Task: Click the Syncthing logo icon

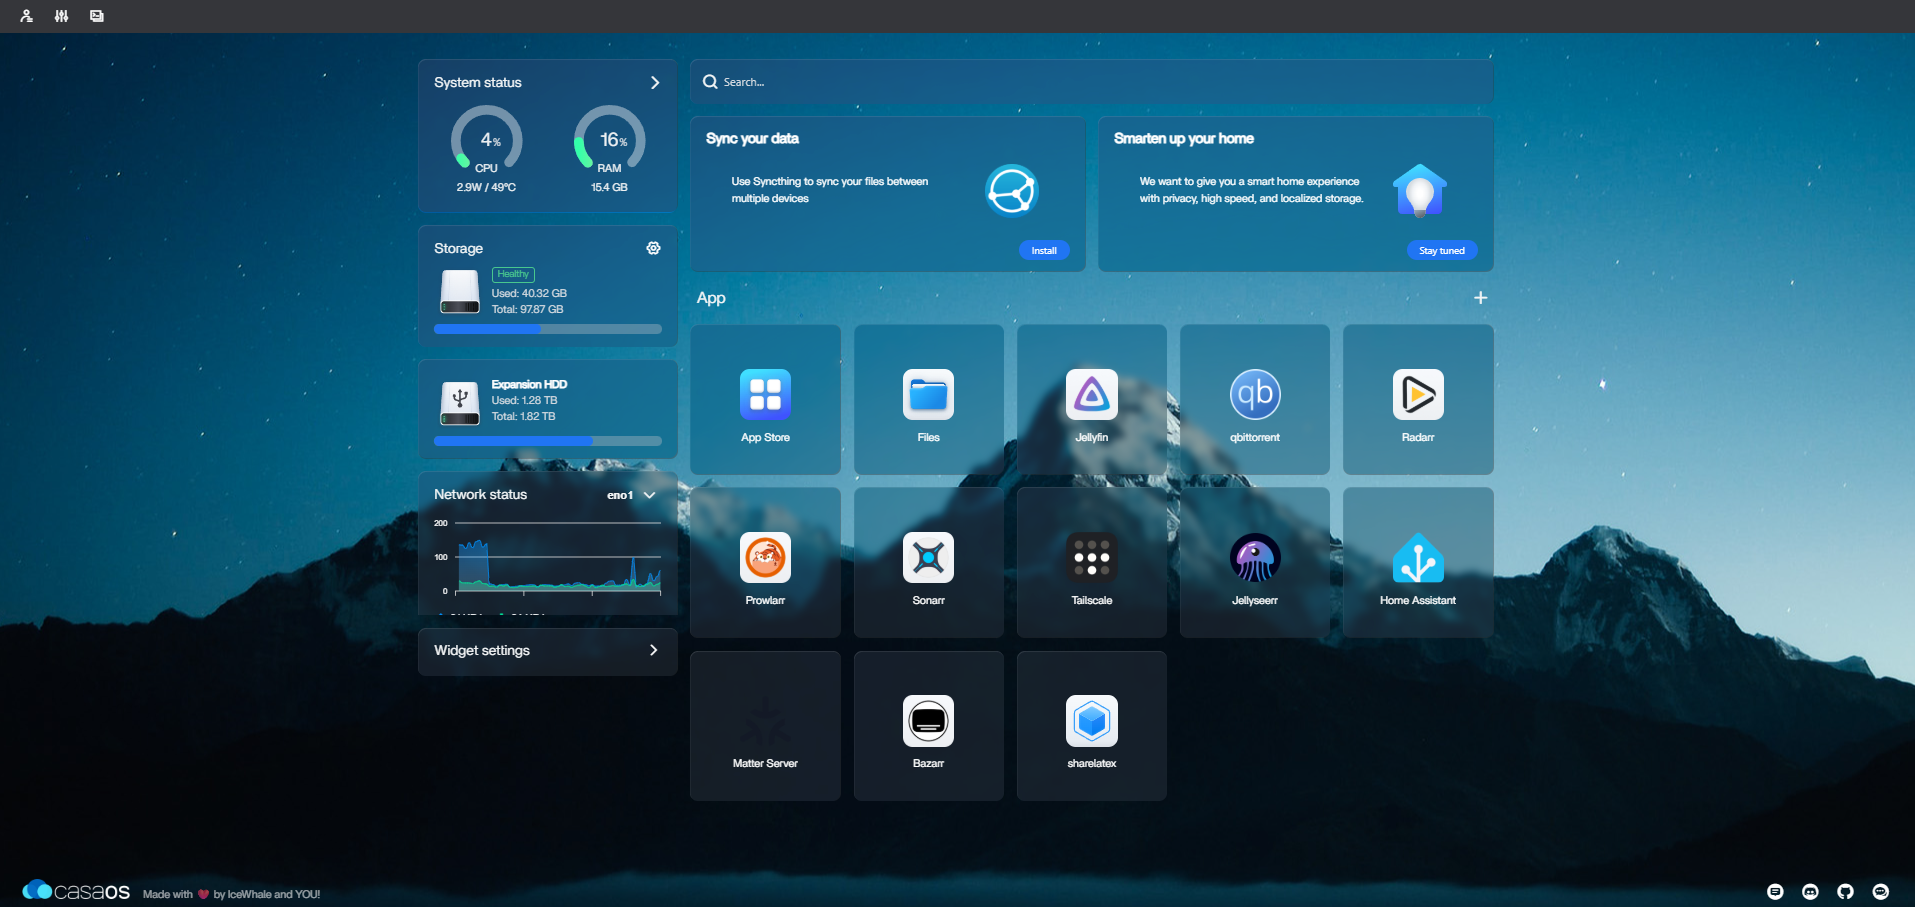Action: tap(1012, 190)
